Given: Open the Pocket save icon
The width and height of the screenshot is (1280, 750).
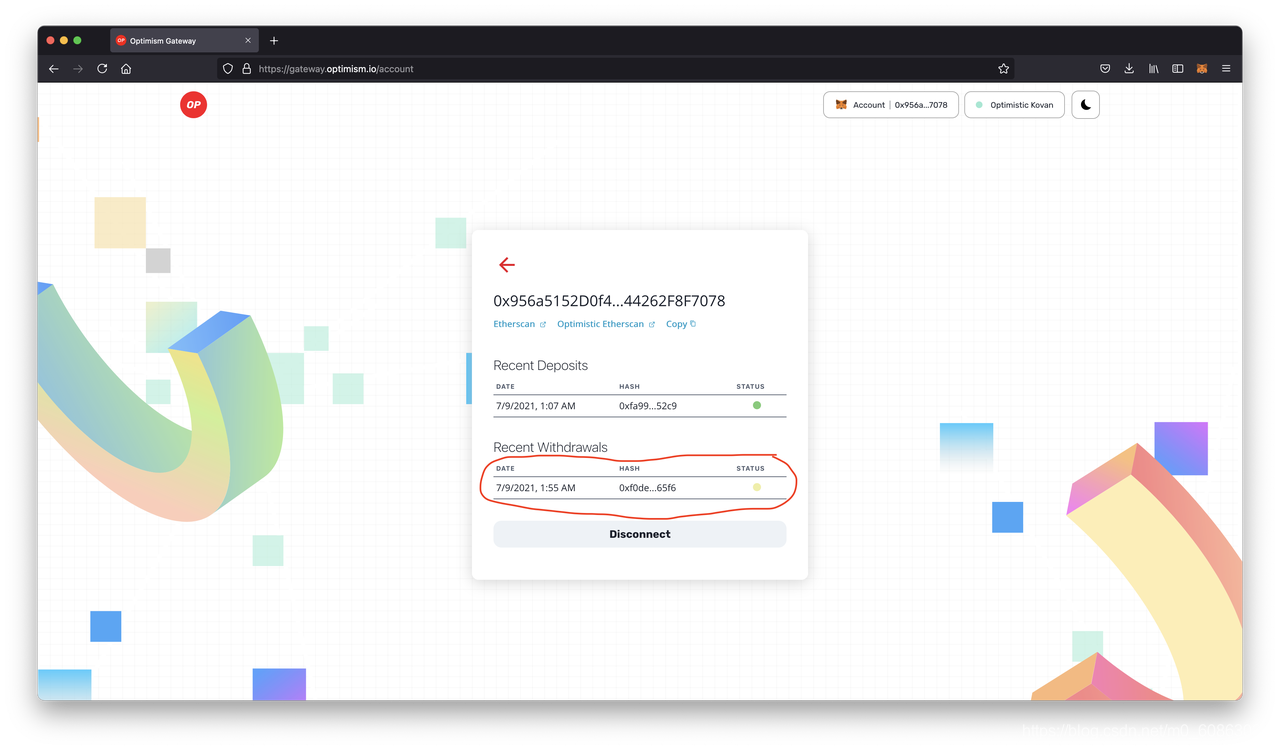Looking at the screenshot, I should click(1105, 69).
